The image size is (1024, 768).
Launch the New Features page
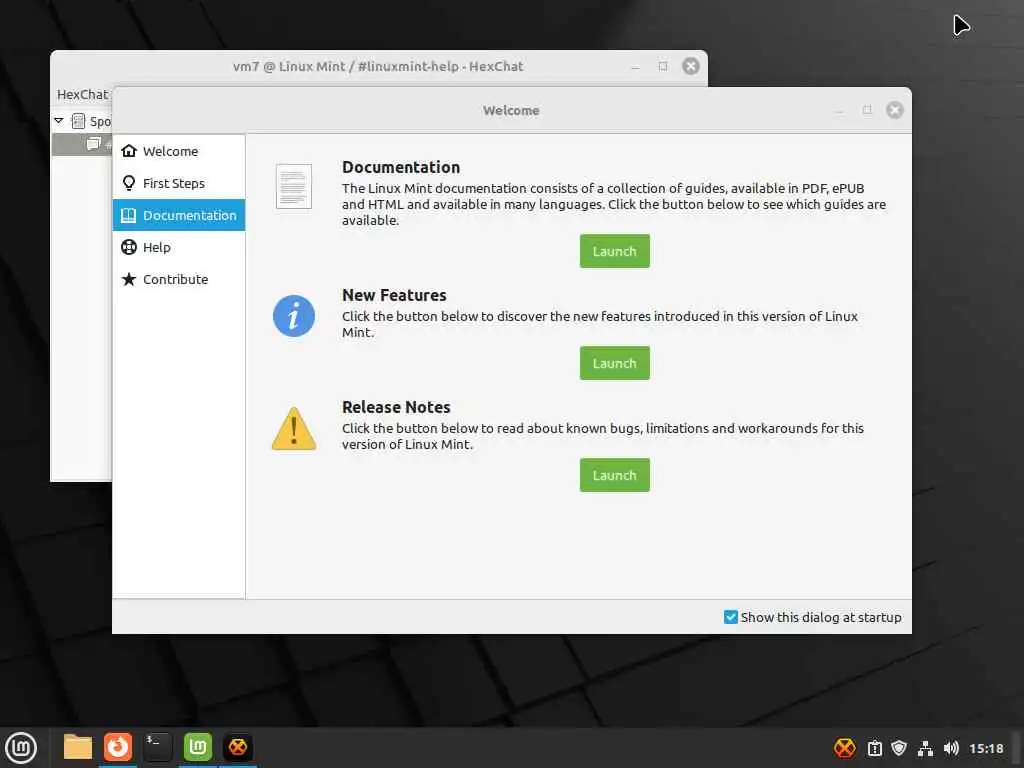[x=615, y=363]
